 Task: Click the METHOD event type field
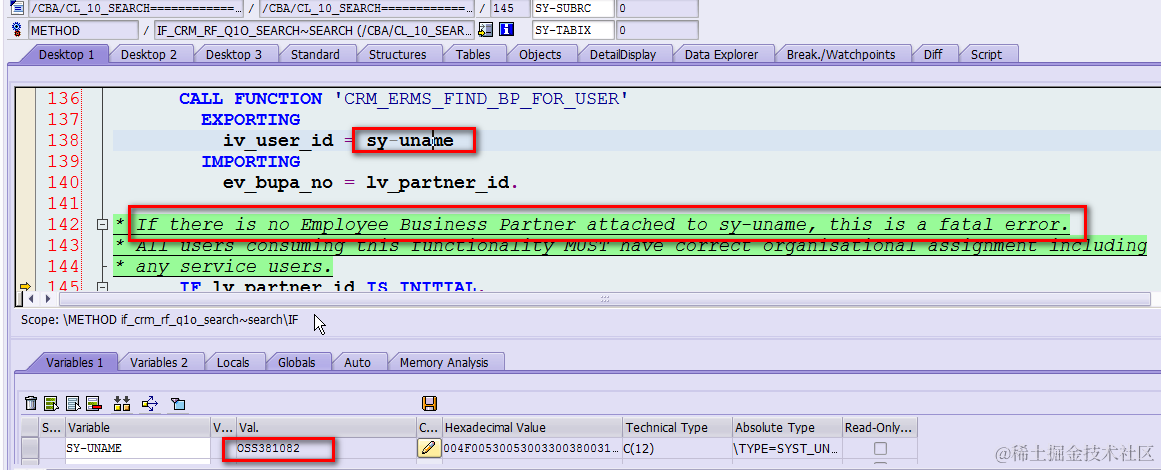[83, 30]
